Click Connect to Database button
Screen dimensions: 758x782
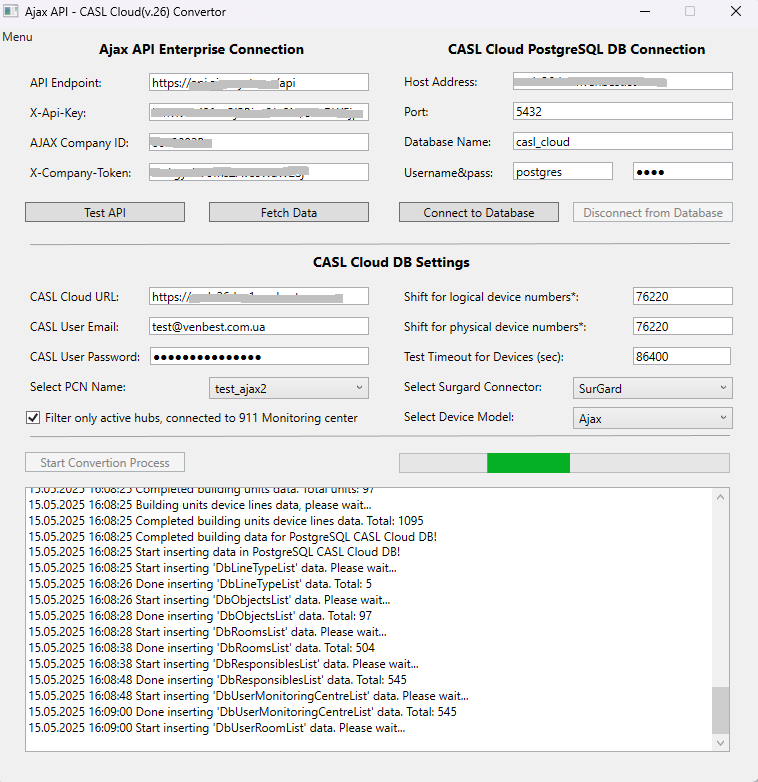coord(479,212)
